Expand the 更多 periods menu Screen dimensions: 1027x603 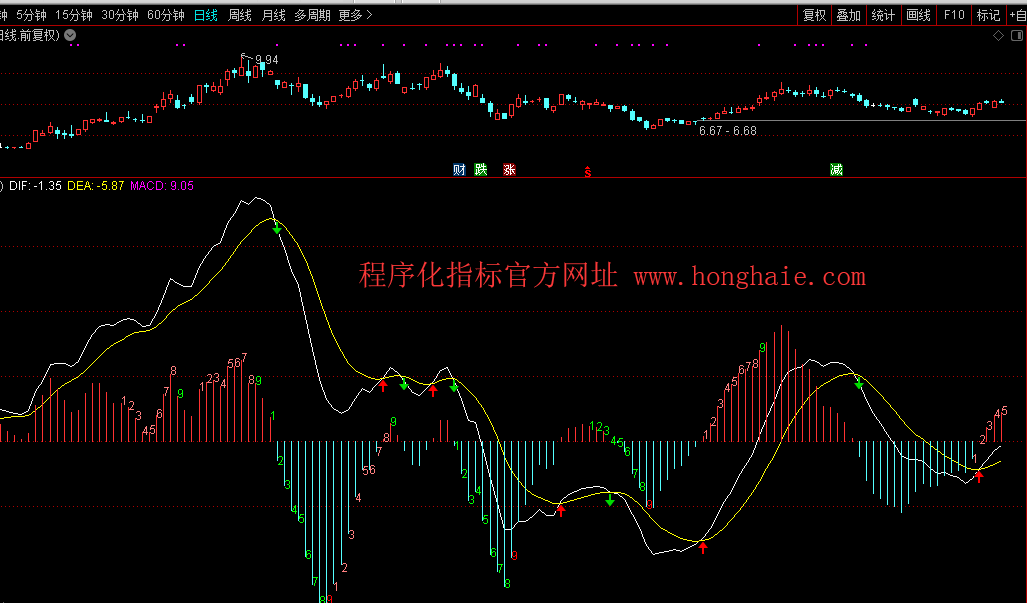pyautogui.click(x=355, y=15)
